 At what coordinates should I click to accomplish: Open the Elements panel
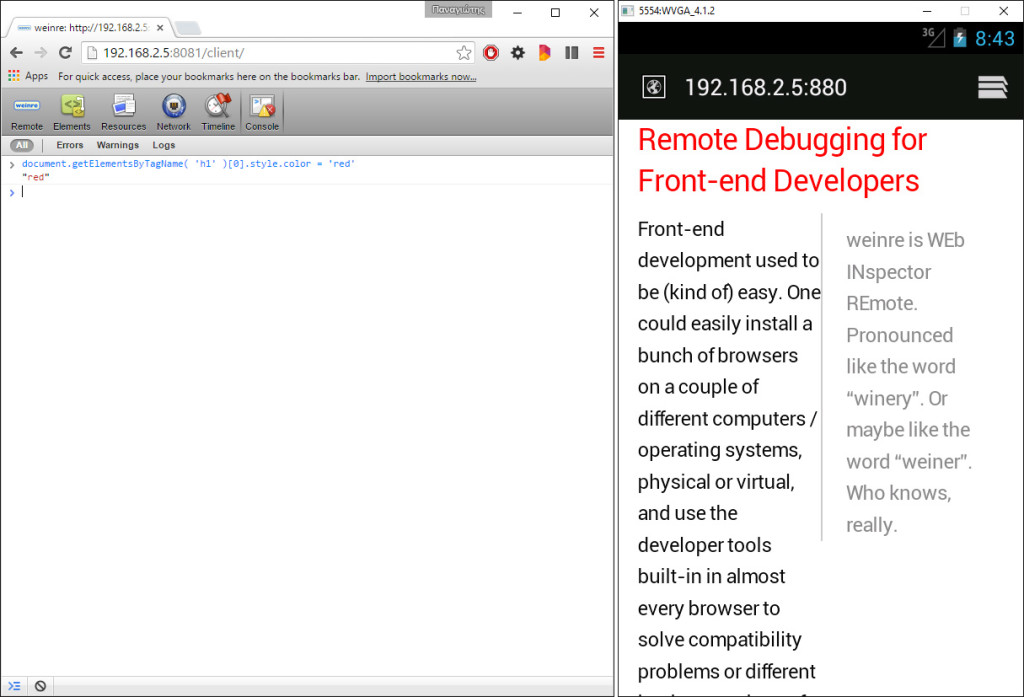coord(72,112)
